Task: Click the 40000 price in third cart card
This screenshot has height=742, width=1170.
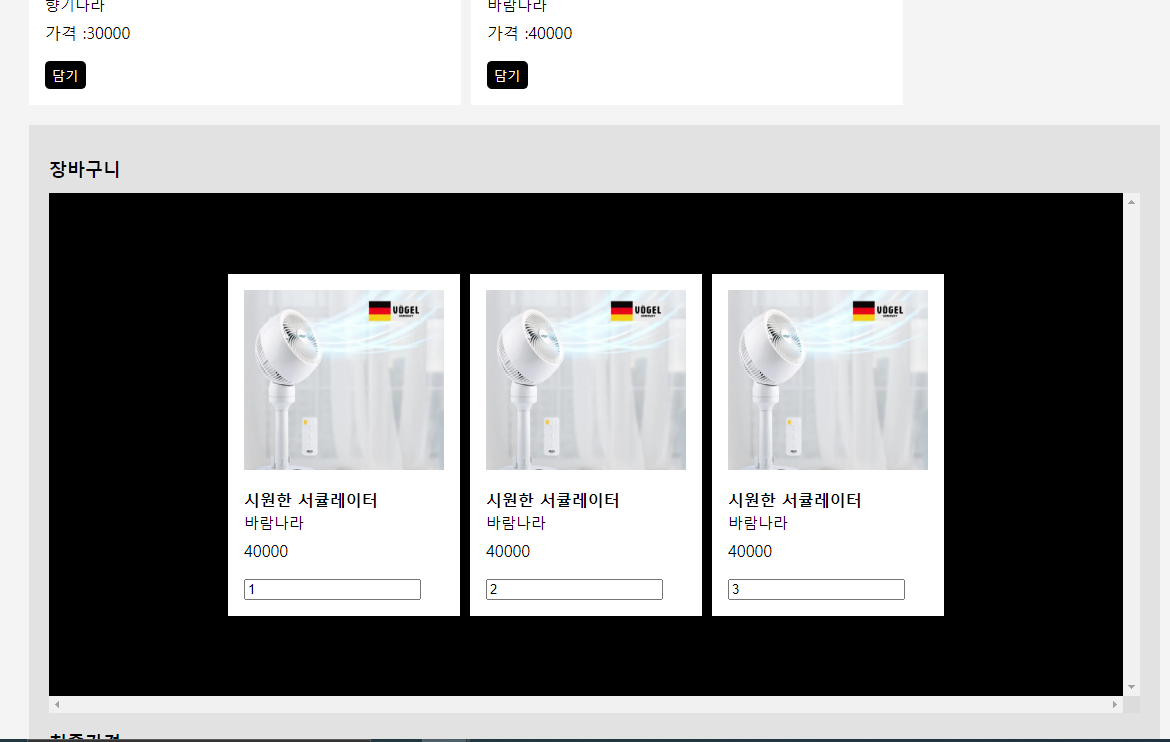Action: [750, 552]
